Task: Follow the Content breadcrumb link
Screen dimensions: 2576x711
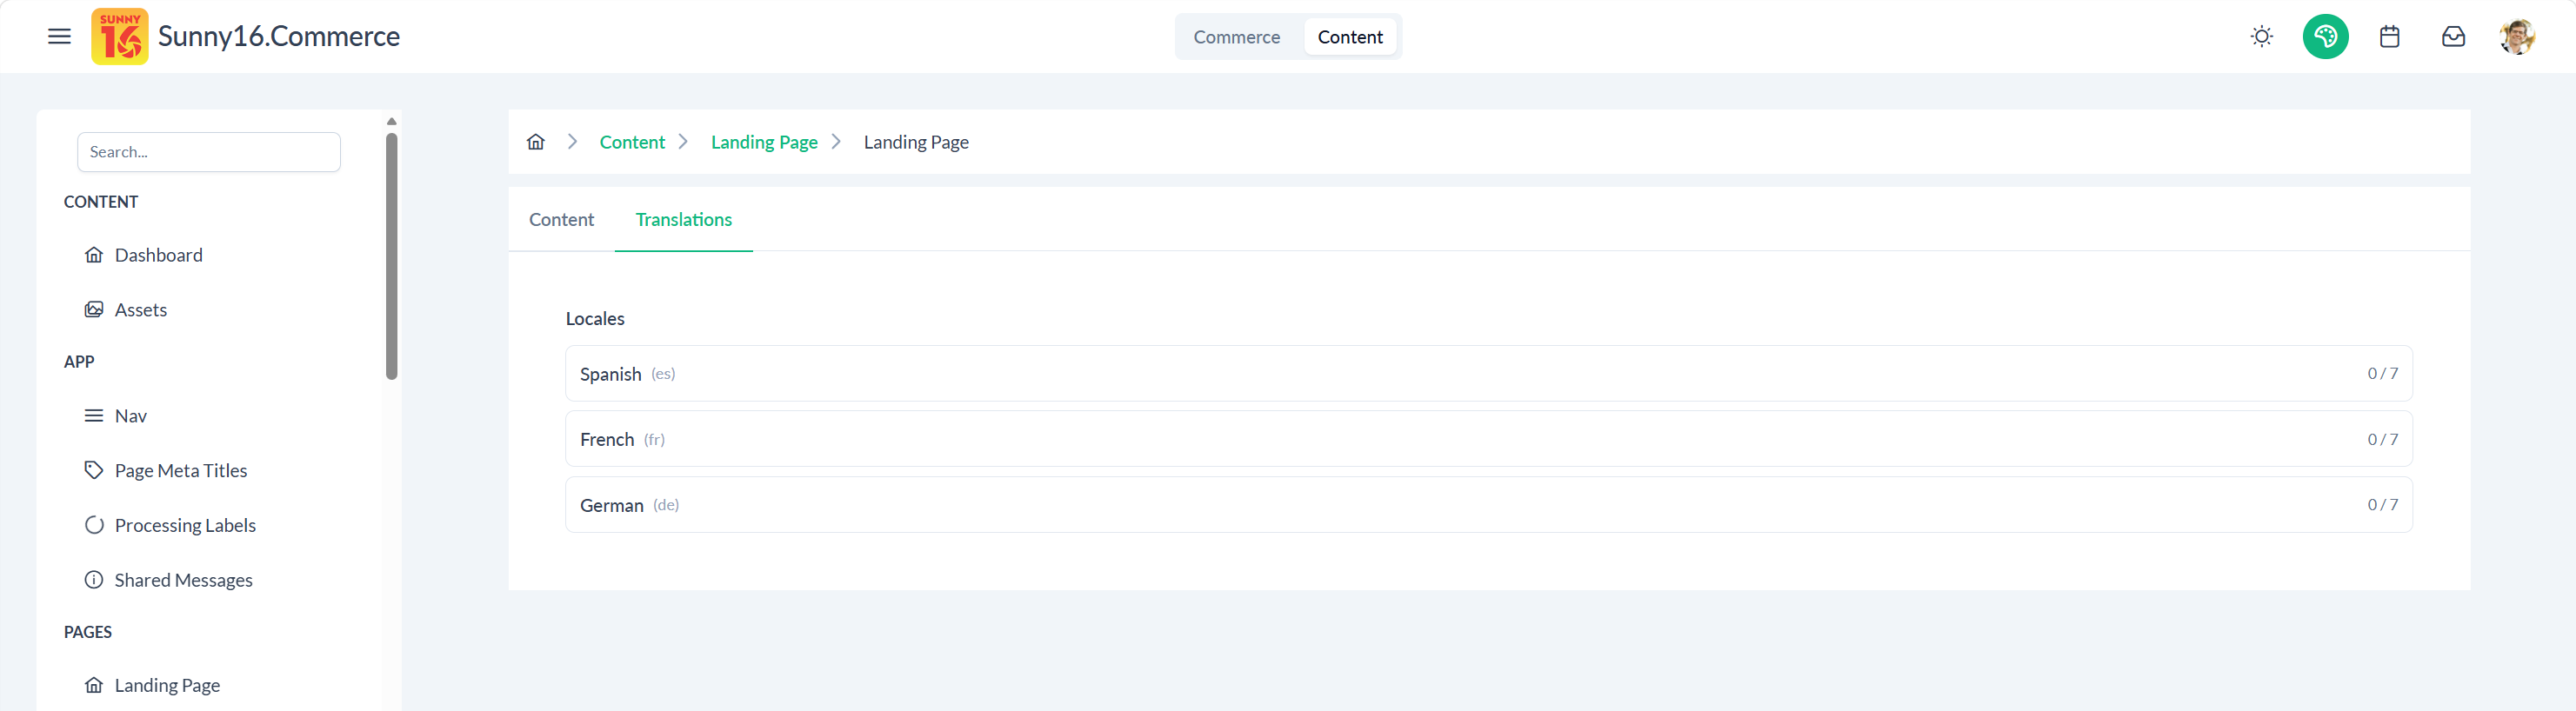Action: [632, 142]
